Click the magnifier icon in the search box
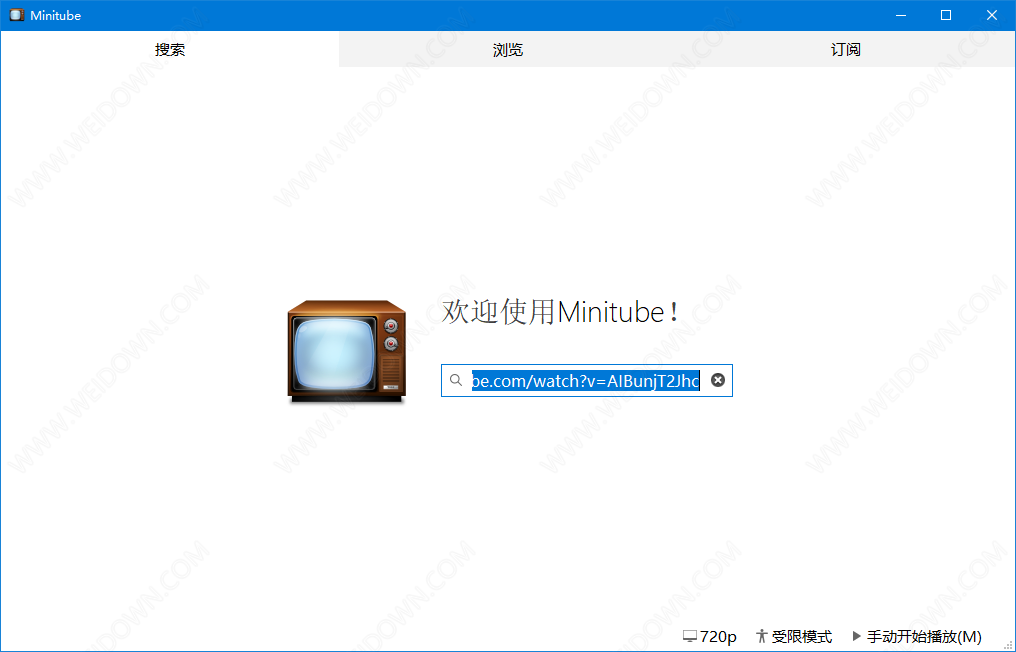The width and height of the screenshot is (1016, 652). point(456,380)
